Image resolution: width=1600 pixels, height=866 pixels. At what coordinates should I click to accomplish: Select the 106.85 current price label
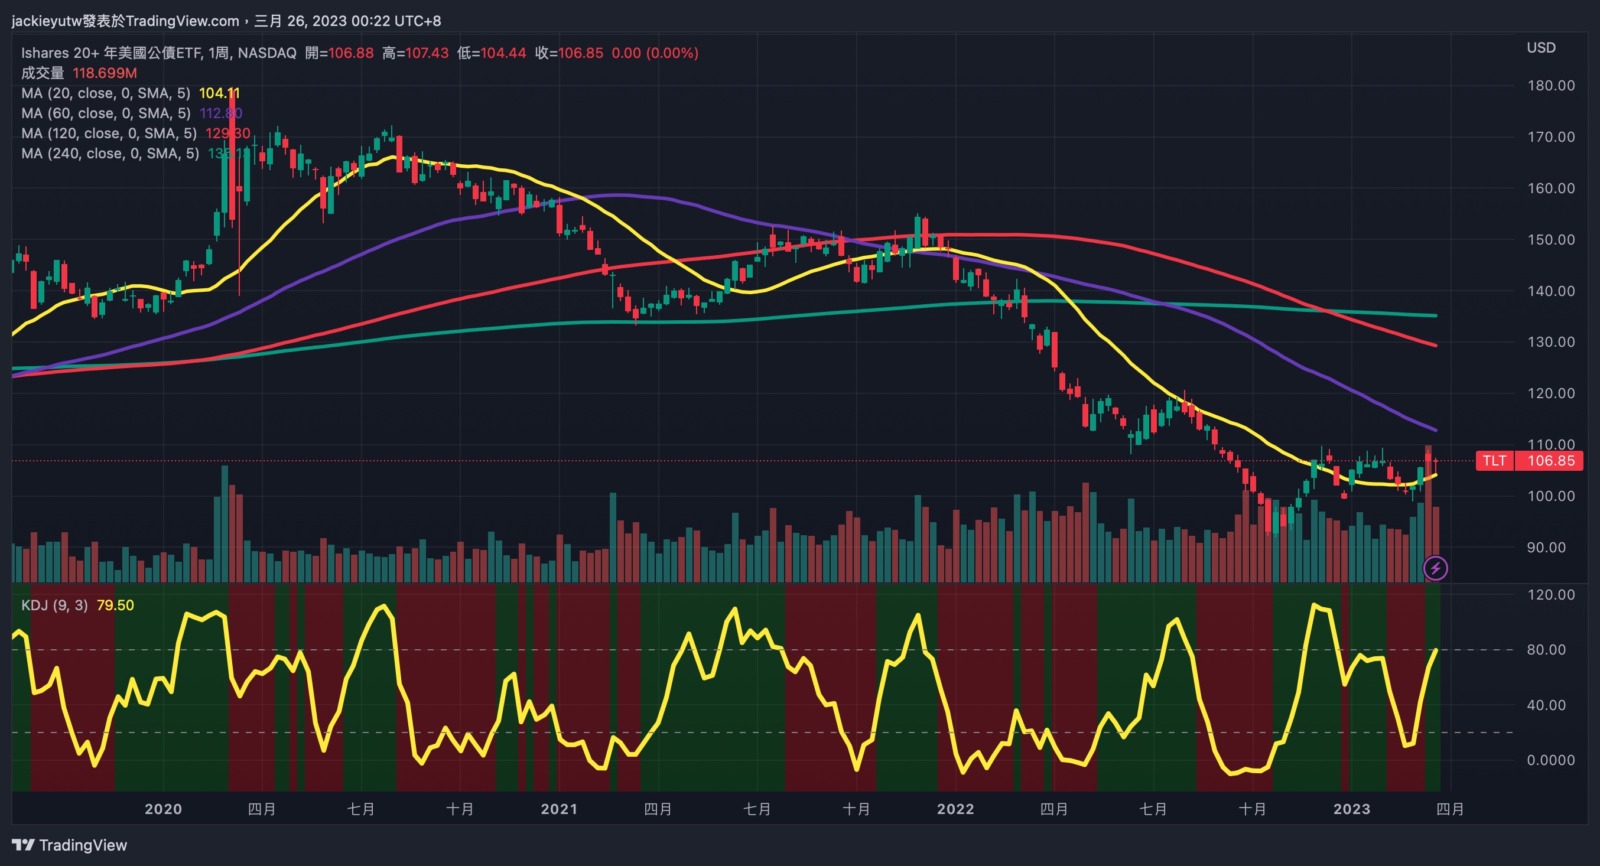tap(1551, 461)
